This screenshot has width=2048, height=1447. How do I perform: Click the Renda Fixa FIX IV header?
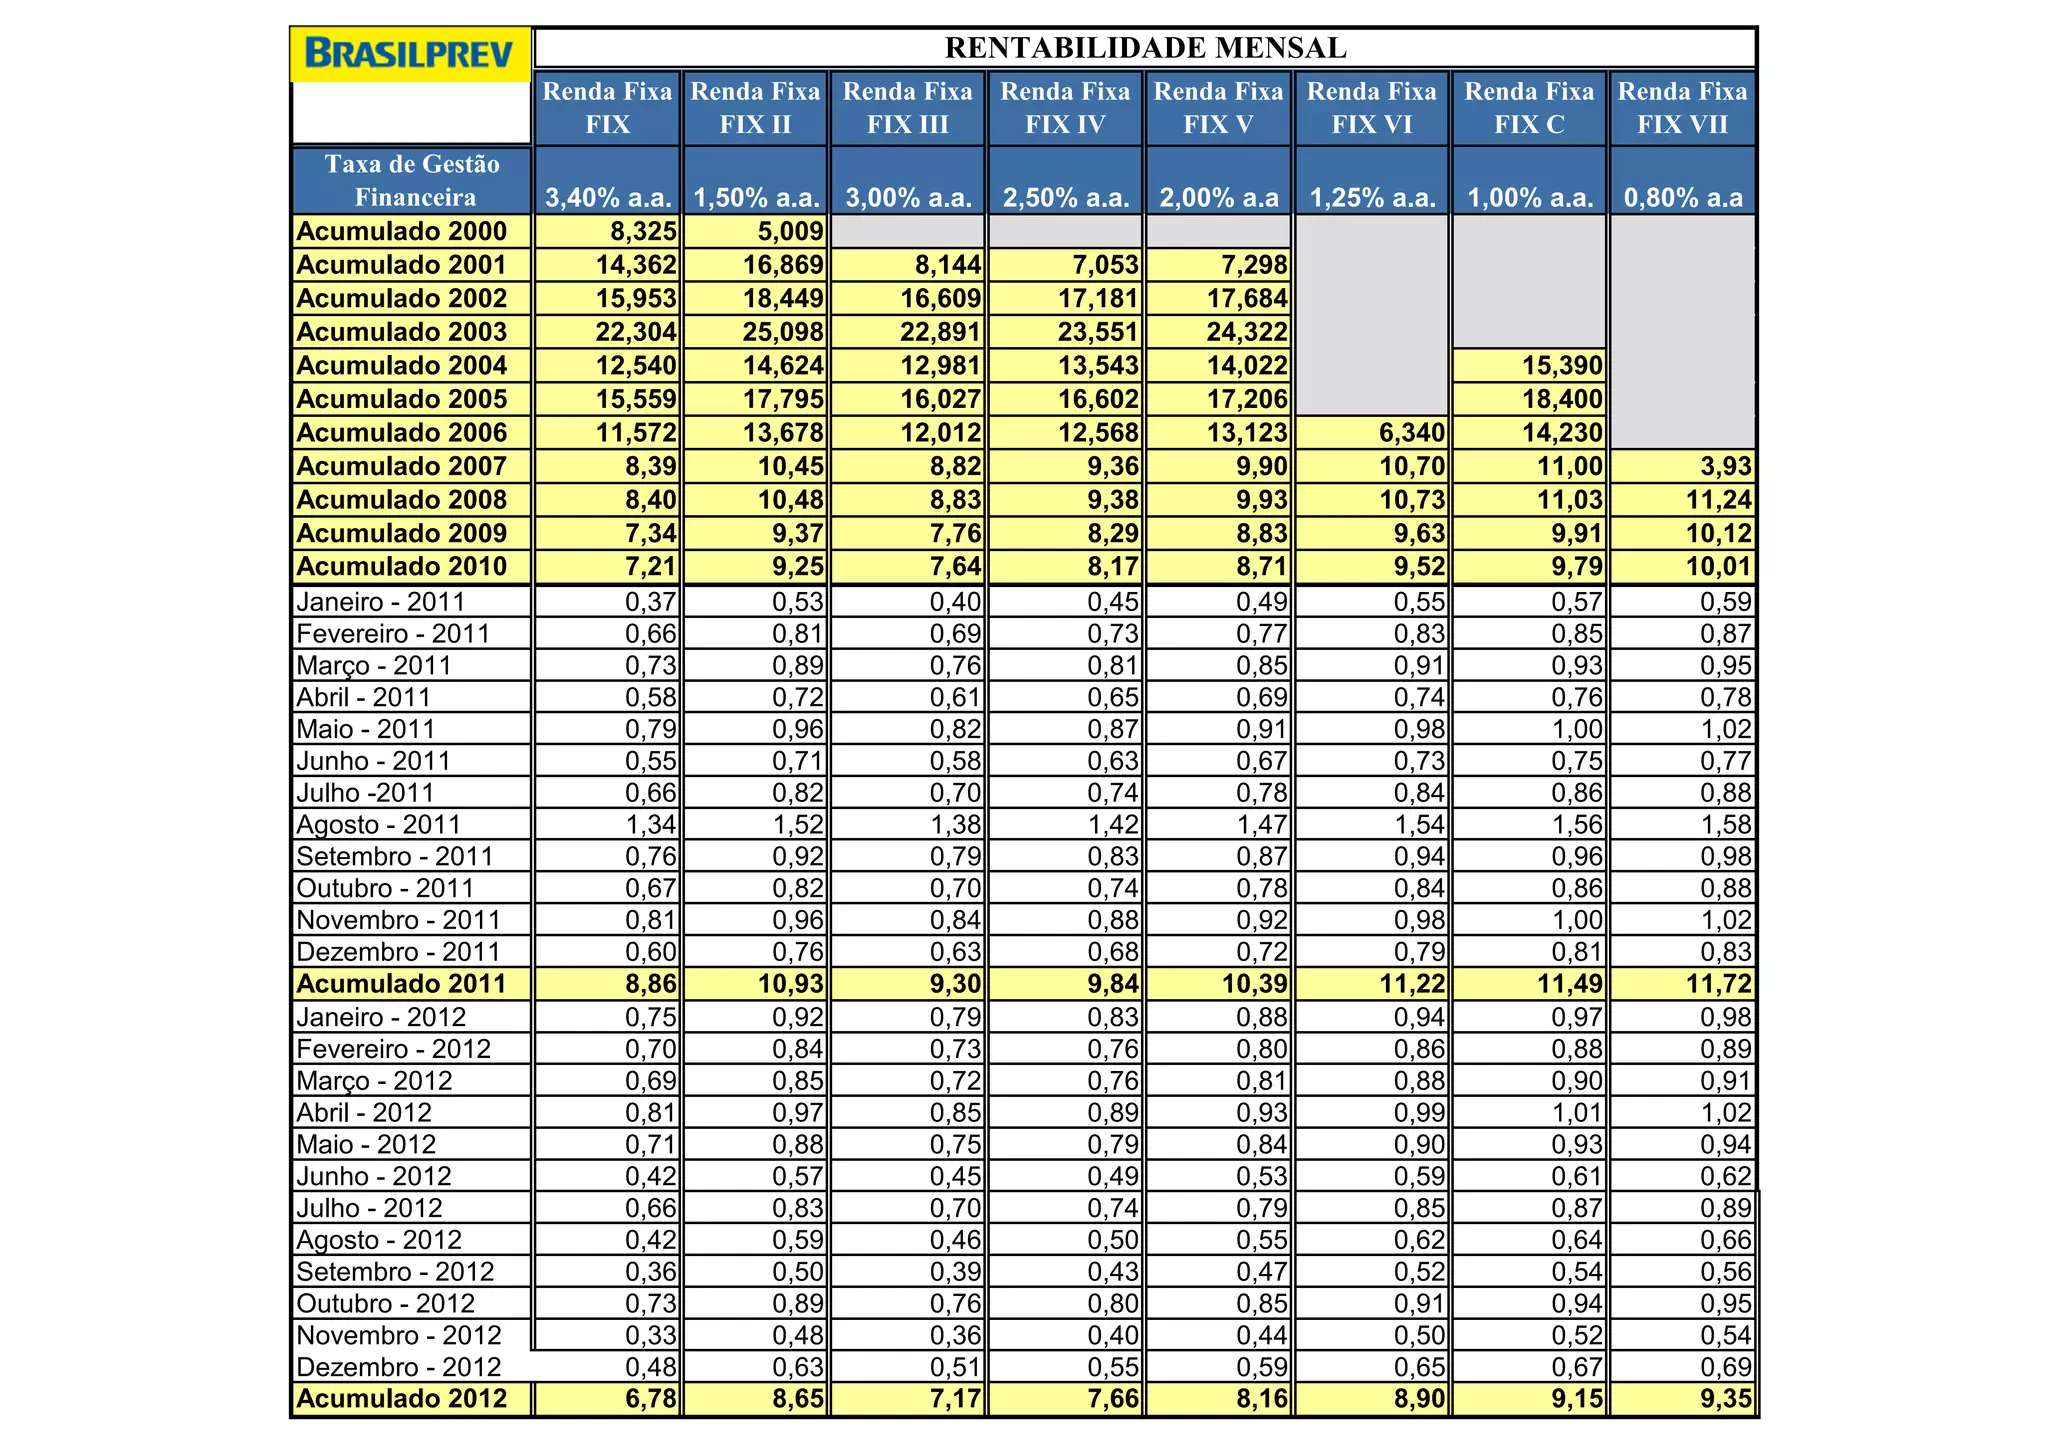click(1065, 108)
